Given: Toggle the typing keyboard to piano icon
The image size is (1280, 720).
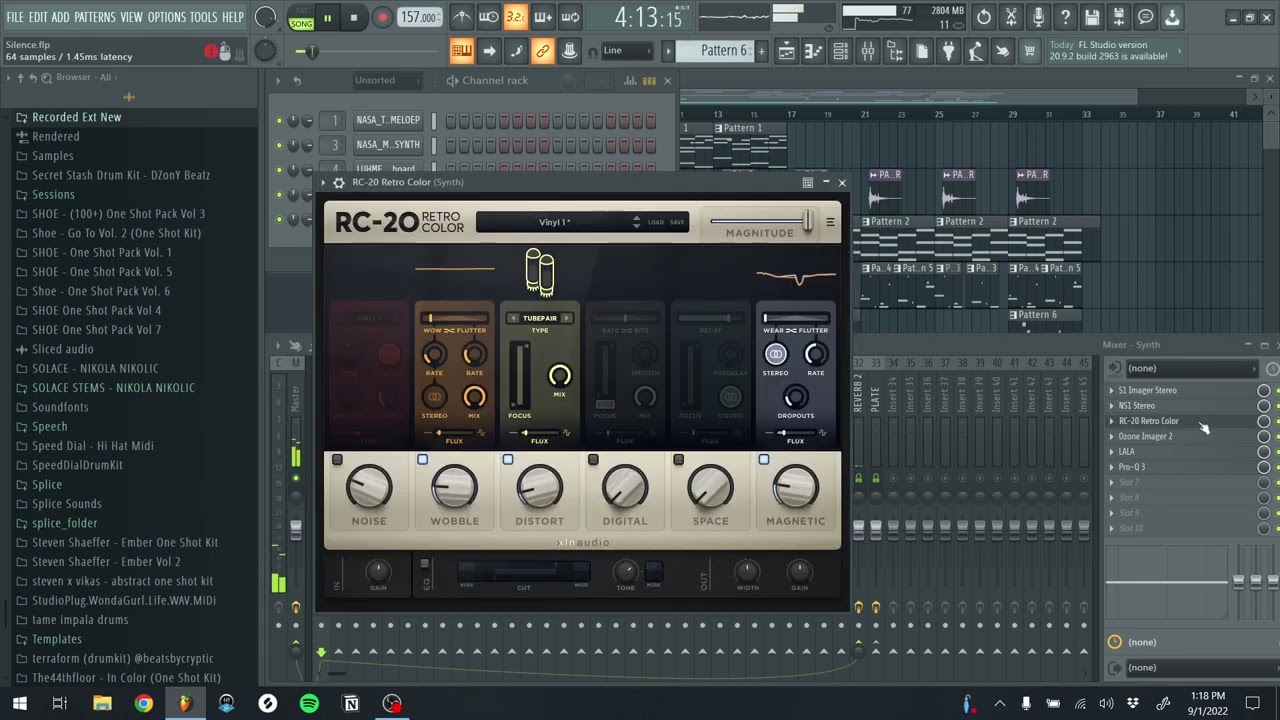Looking at the screenshot, I should coord(462,52).
